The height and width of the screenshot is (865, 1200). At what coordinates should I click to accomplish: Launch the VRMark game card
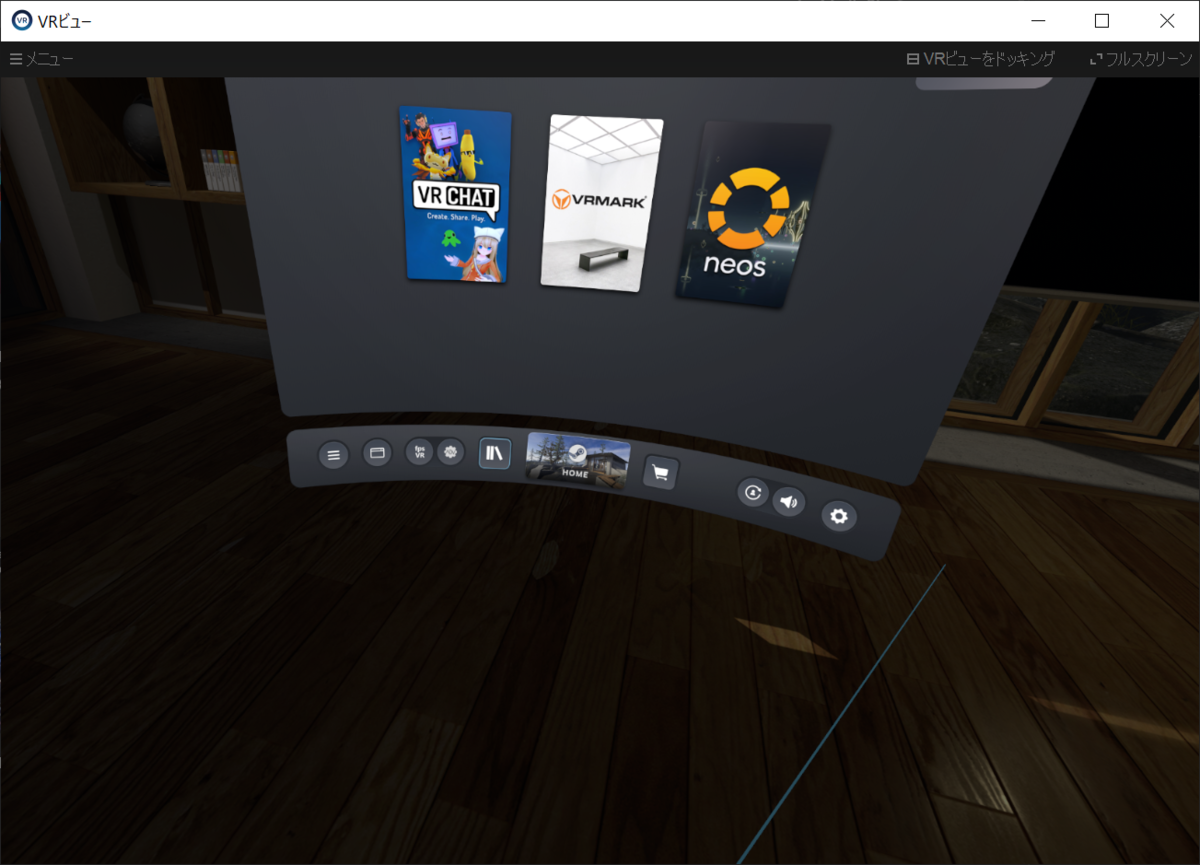tap(600, 203)
